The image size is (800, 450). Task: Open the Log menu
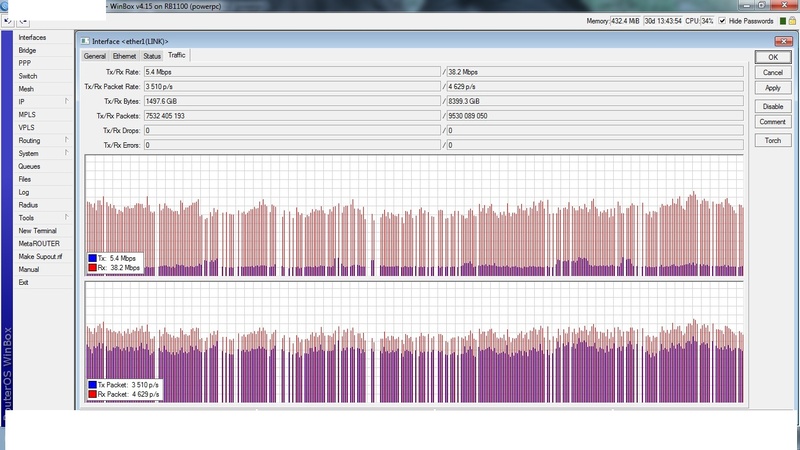click(x=23, y=192)
